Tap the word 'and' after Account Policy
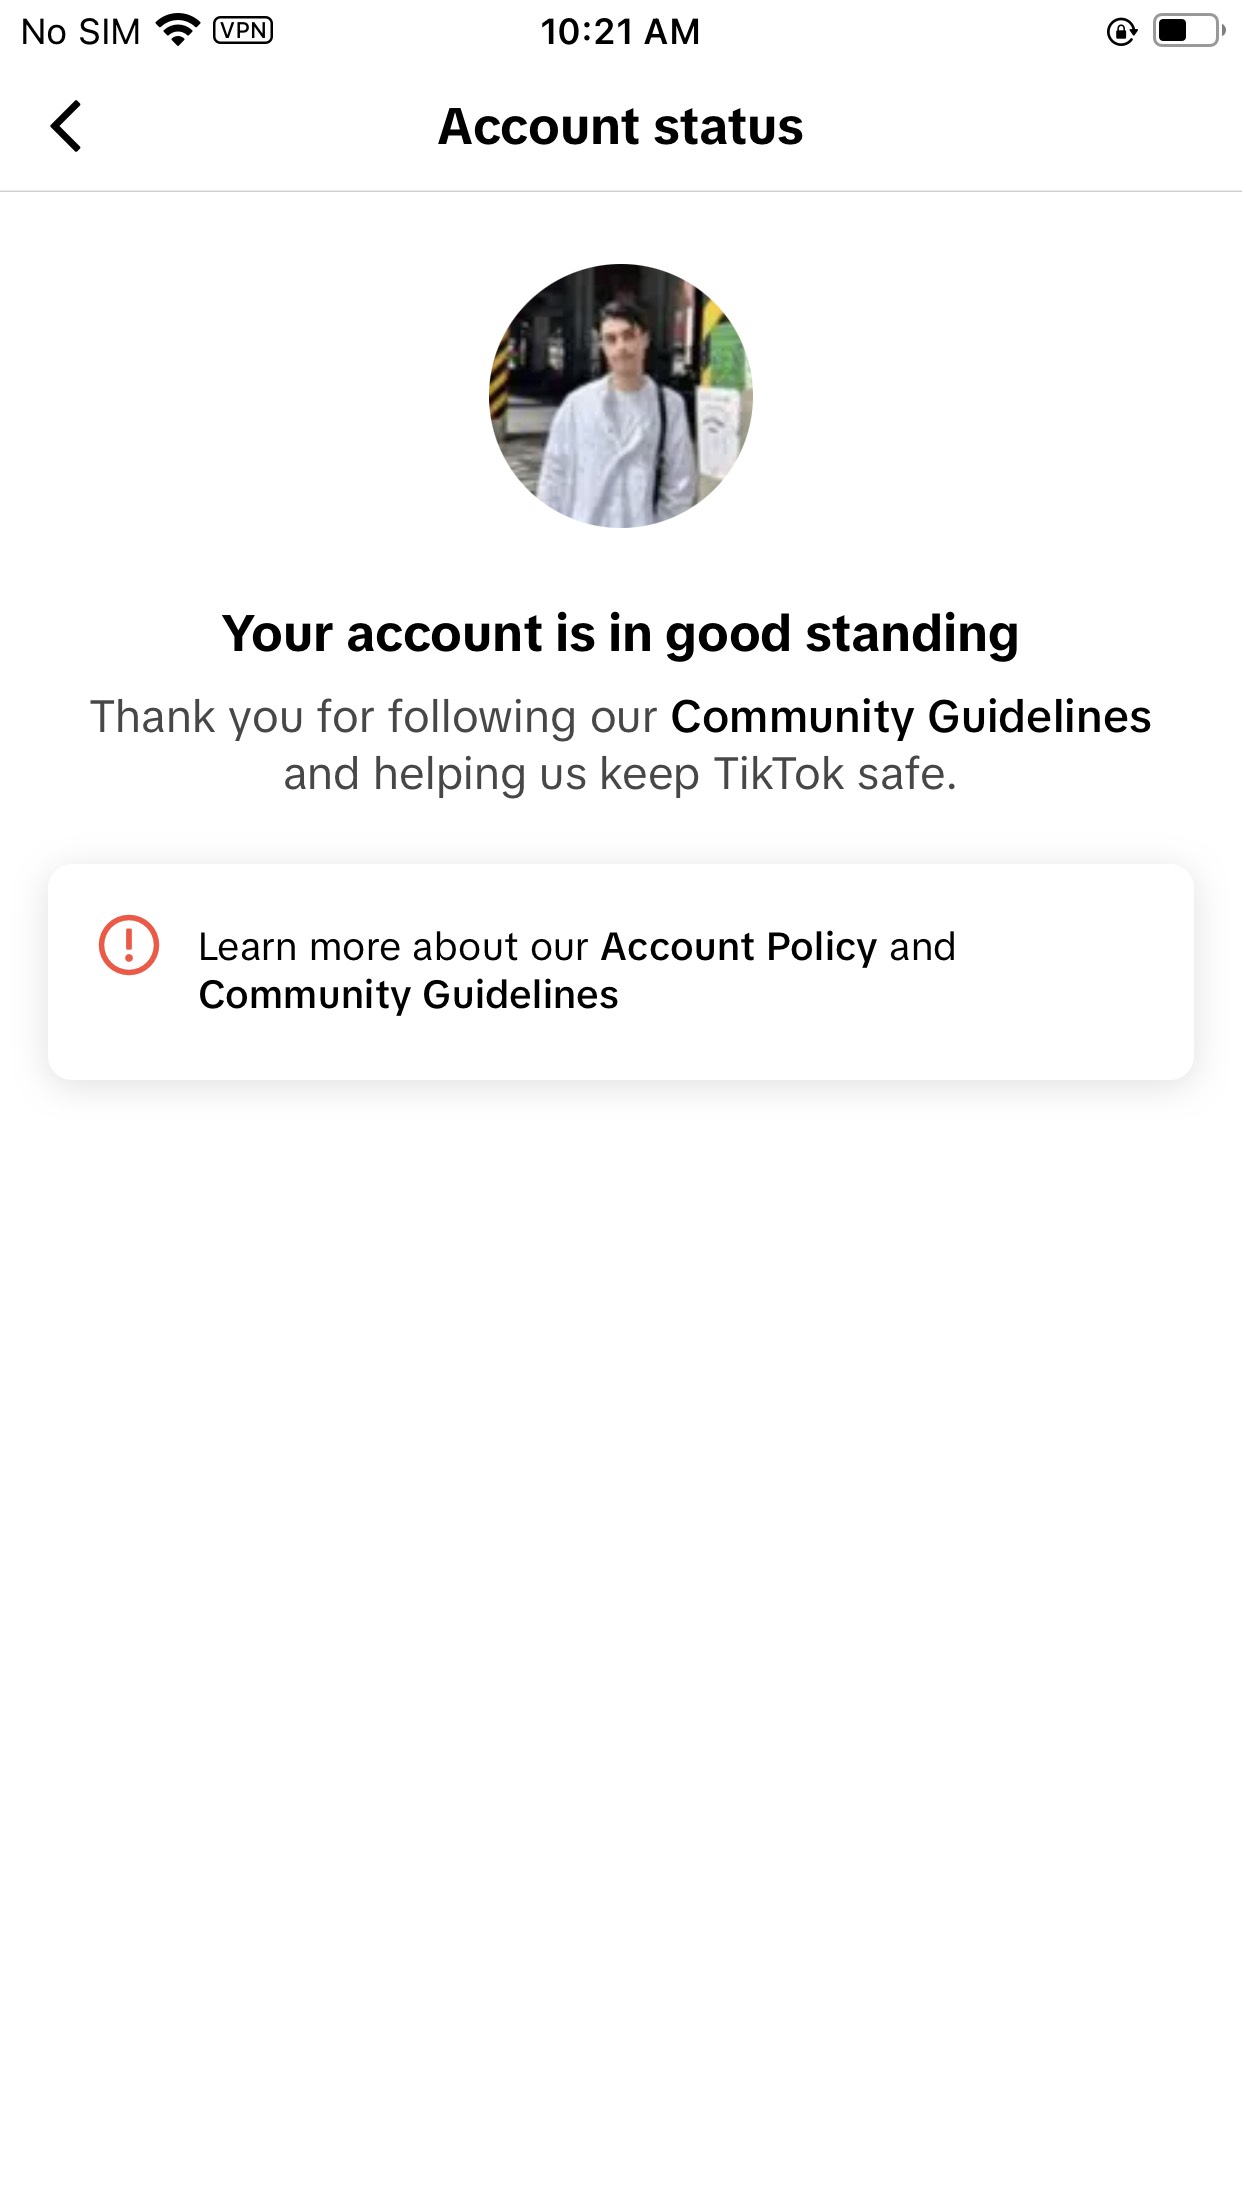 923,947
